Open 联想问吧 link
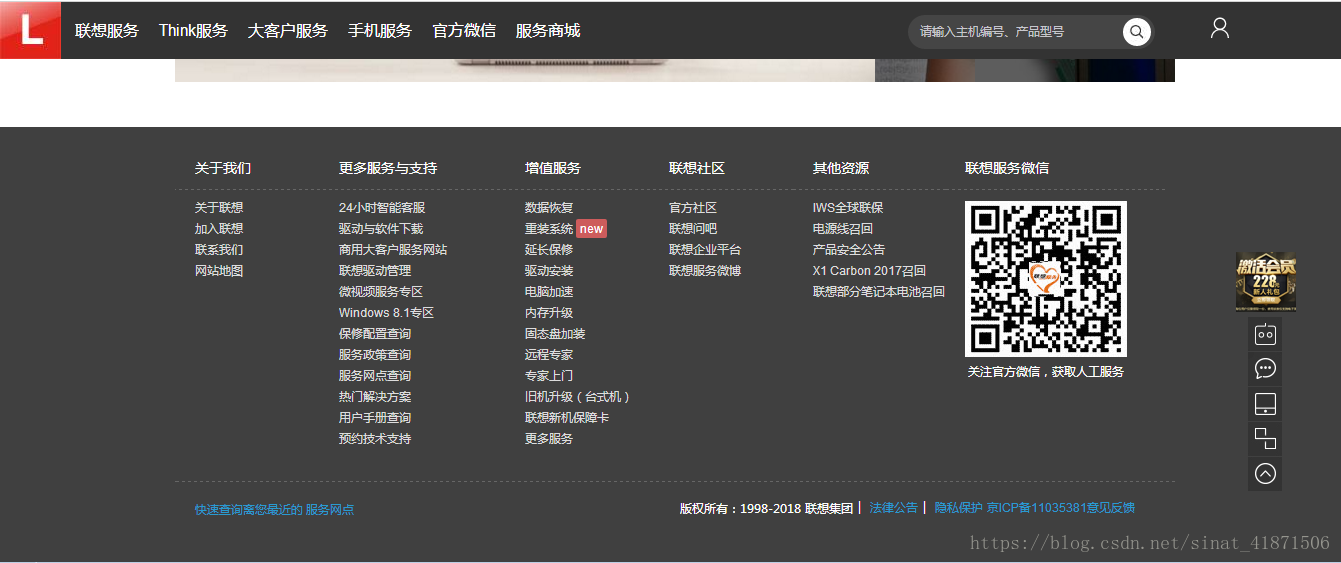The height and width of the screenshot is (563, 1341). pyautogui.click(x=693, y=229)
